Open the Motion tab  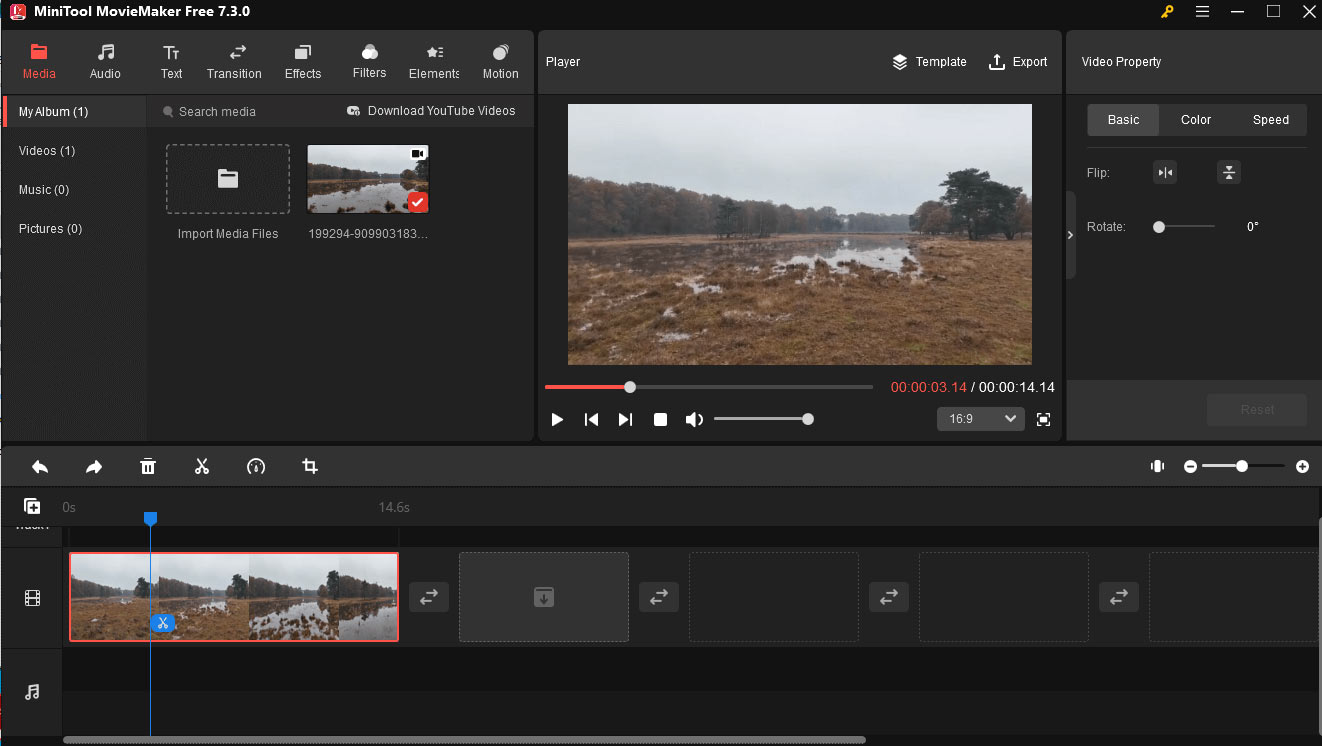(x=500, y=62)
